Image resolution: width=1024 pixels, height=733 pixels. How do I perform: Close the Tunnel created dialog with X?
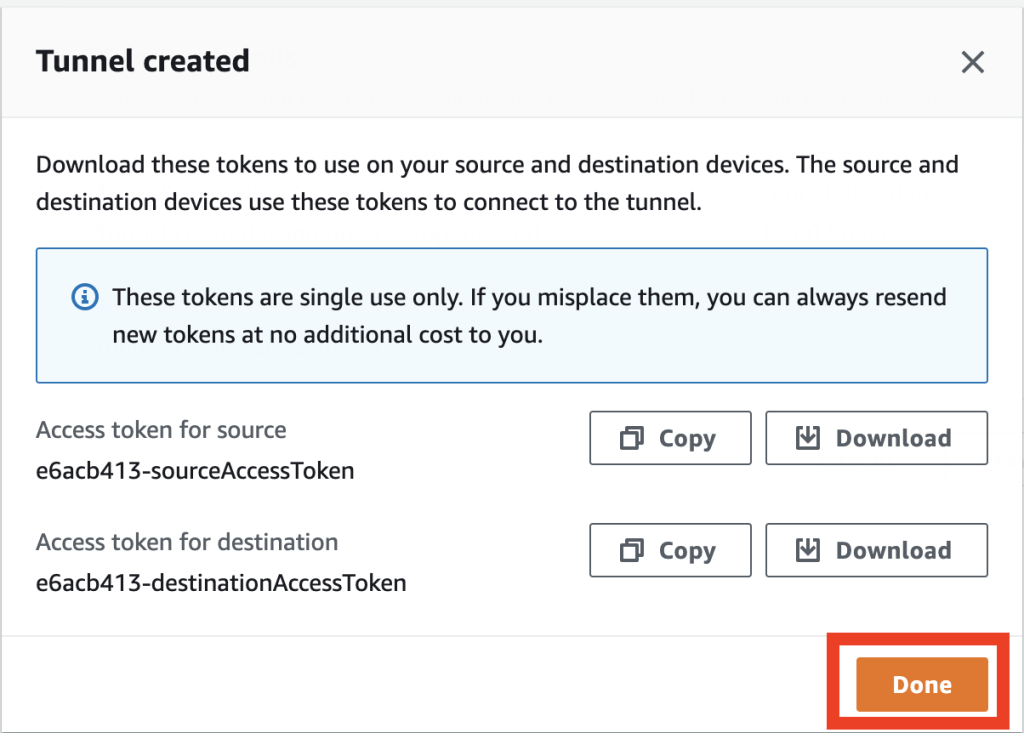tap(972, 63)
